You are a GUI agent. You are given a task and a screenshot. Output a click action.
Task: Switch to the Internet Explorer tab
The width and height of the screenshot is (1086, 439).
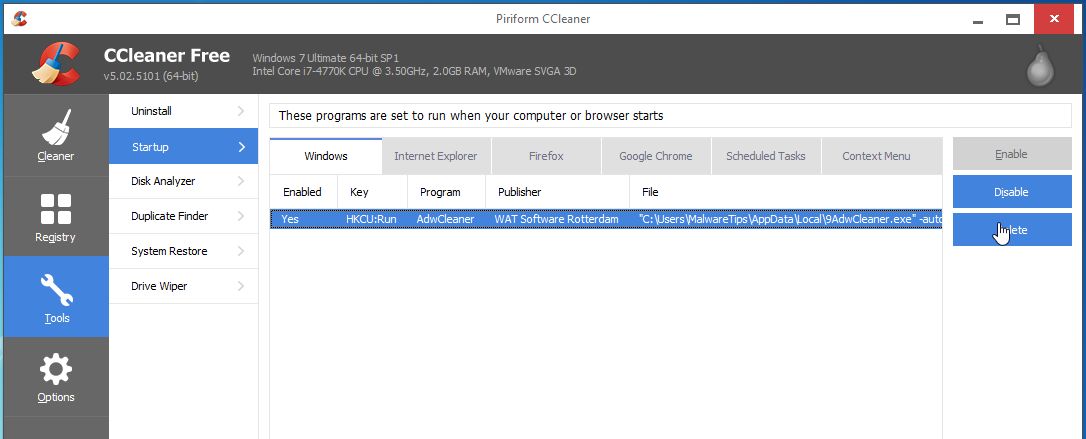(x=436, y=156)
